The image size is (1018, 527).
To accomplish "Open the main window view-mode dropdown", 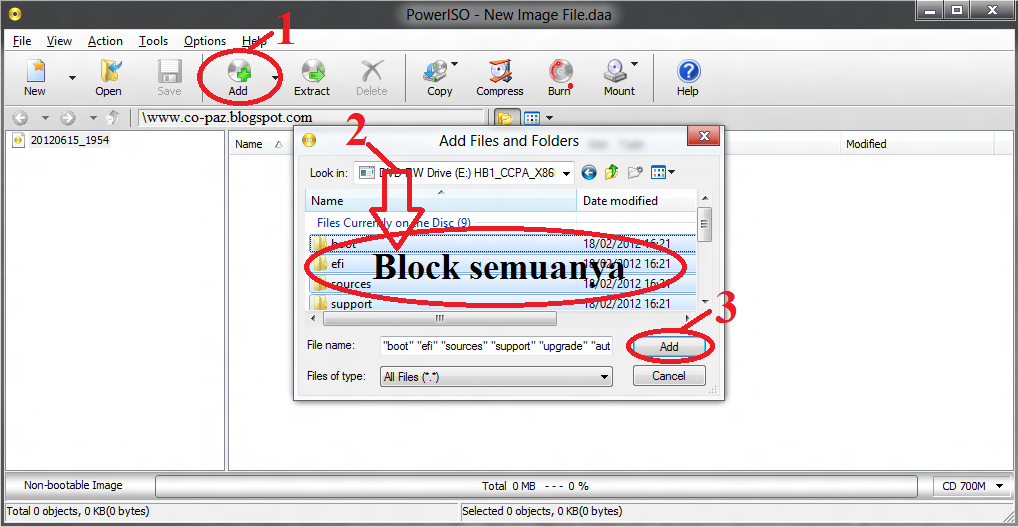I will pos(550,118).
